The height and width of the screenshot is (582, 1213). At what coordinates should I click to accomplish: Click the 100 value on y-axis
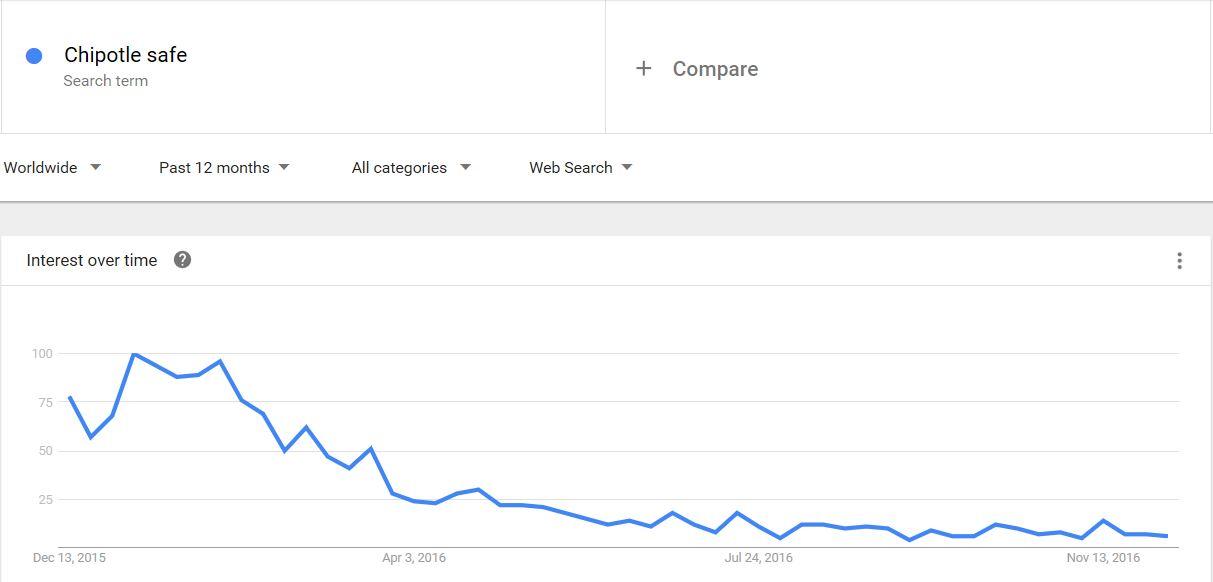(x=41, y=353)
